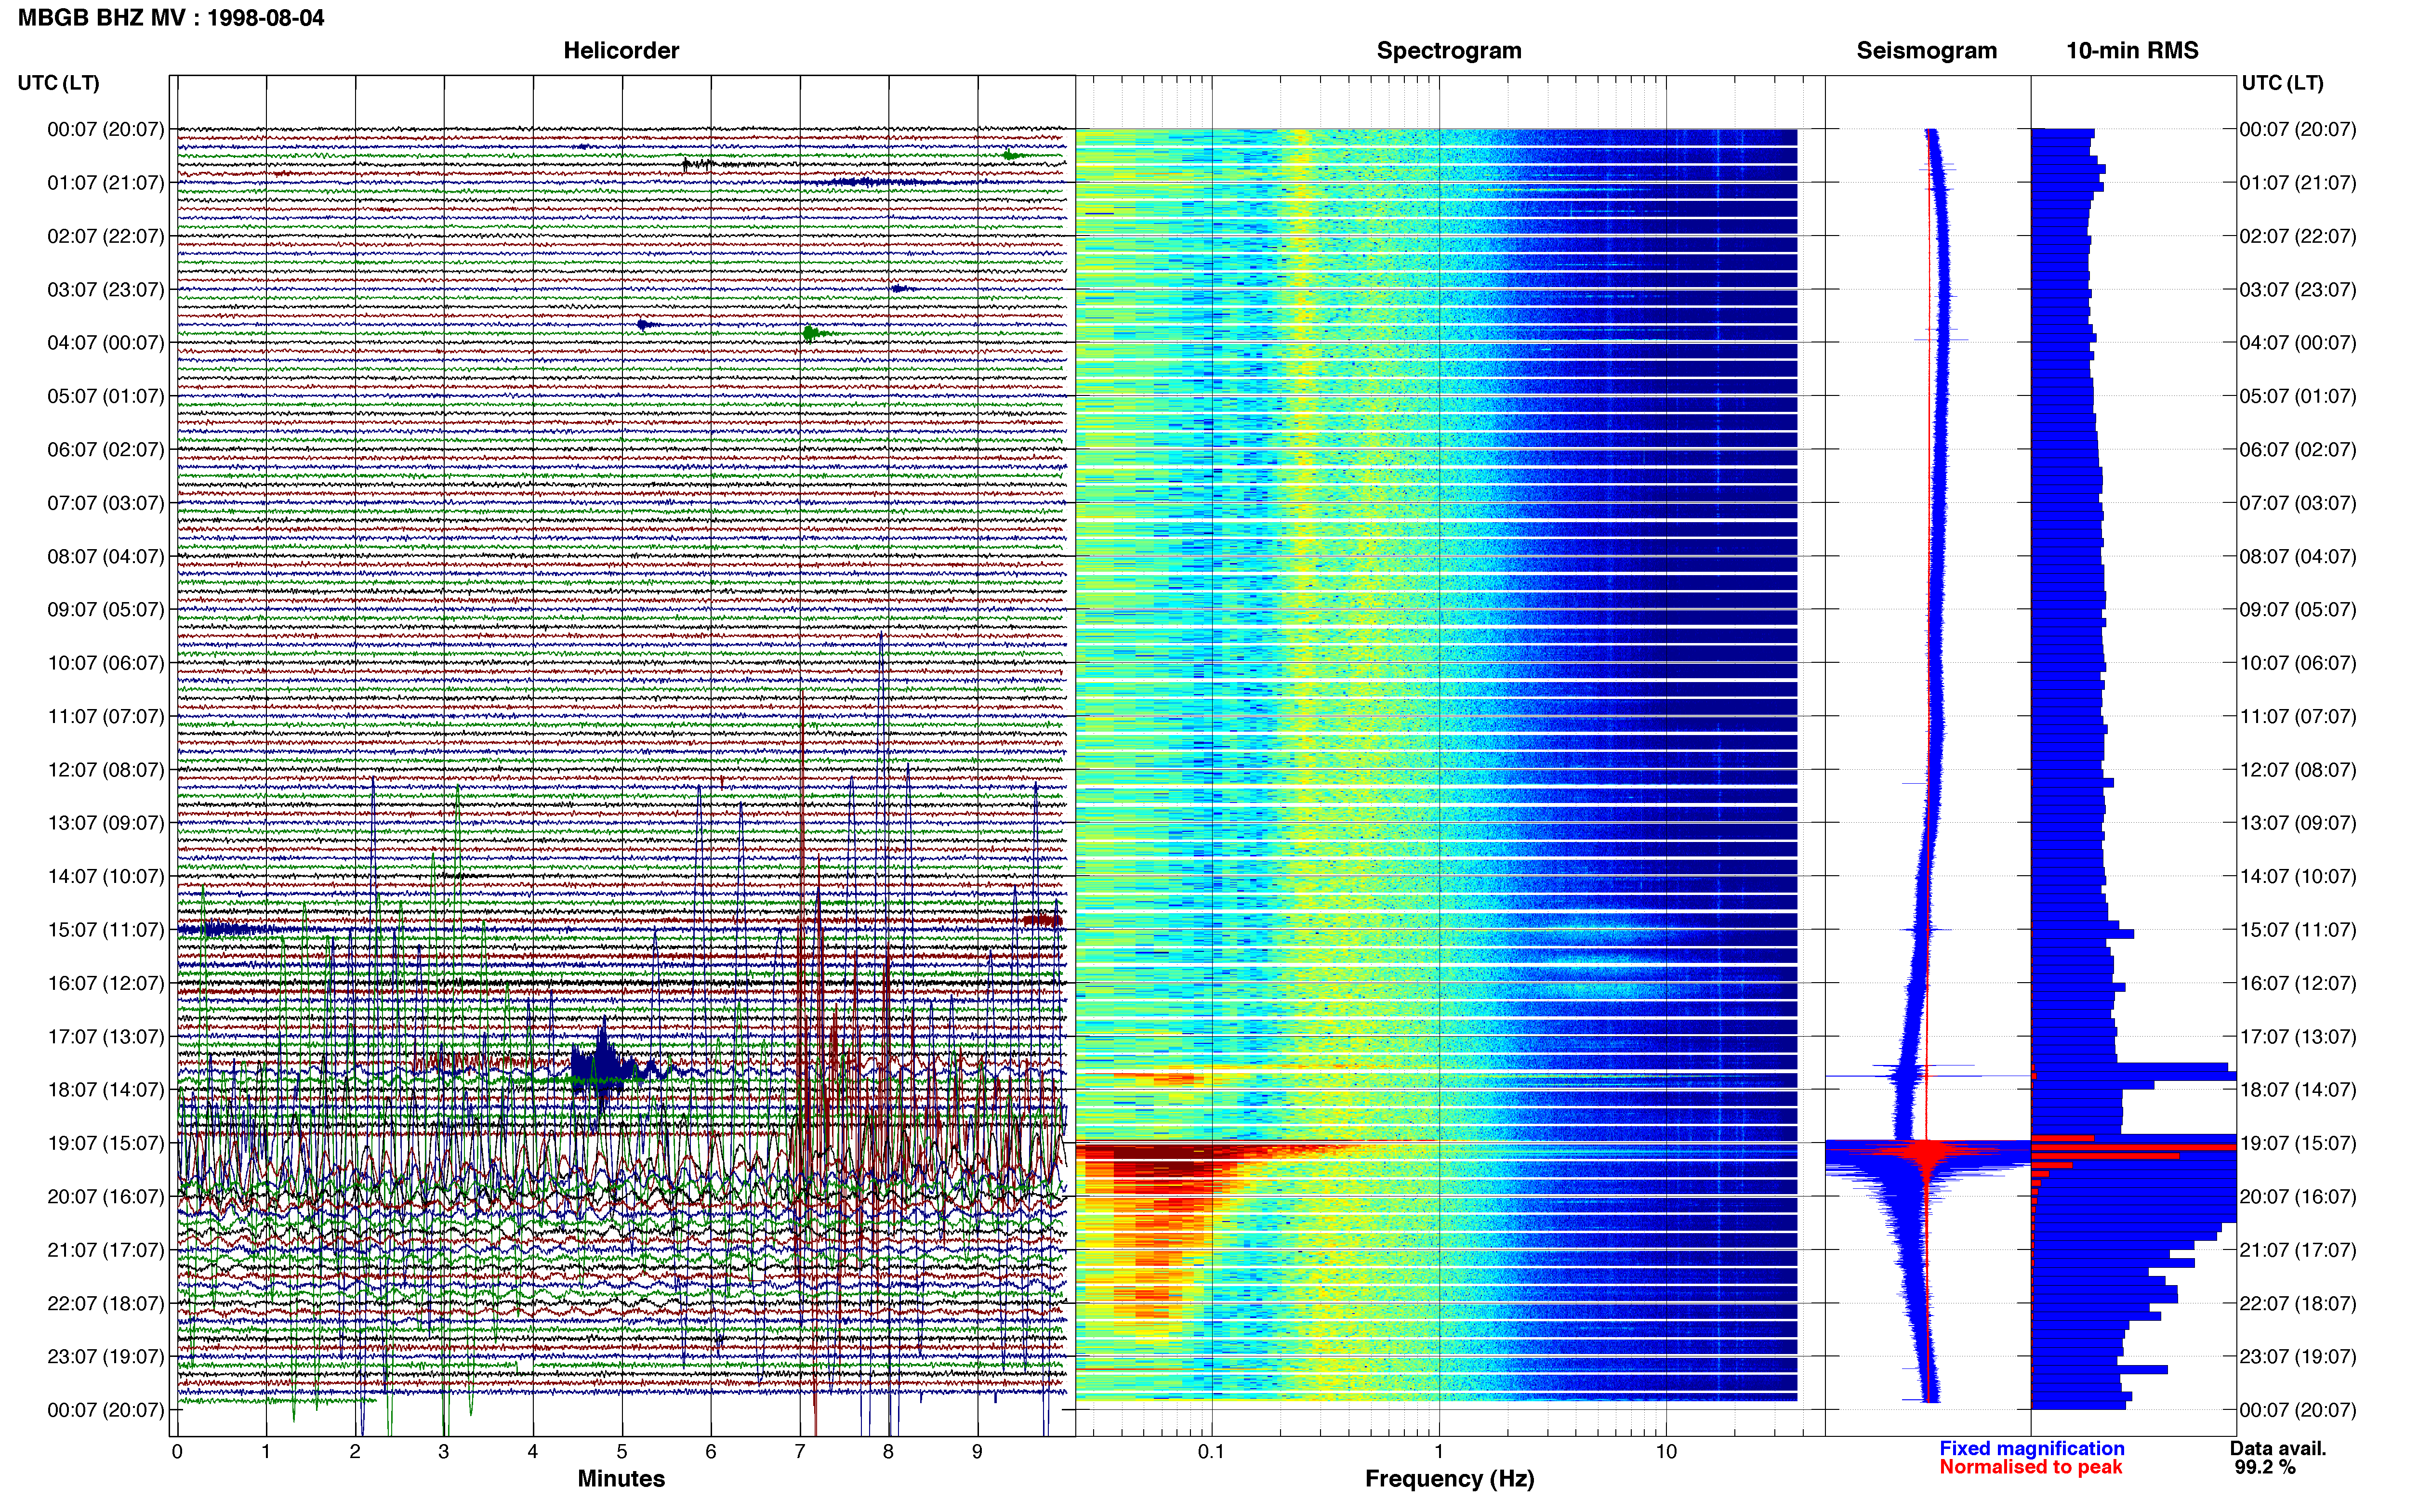Click left time label '06:07 (02:07)'
The width and height of the screenshot is (2418, 1512).
(106, 450)
